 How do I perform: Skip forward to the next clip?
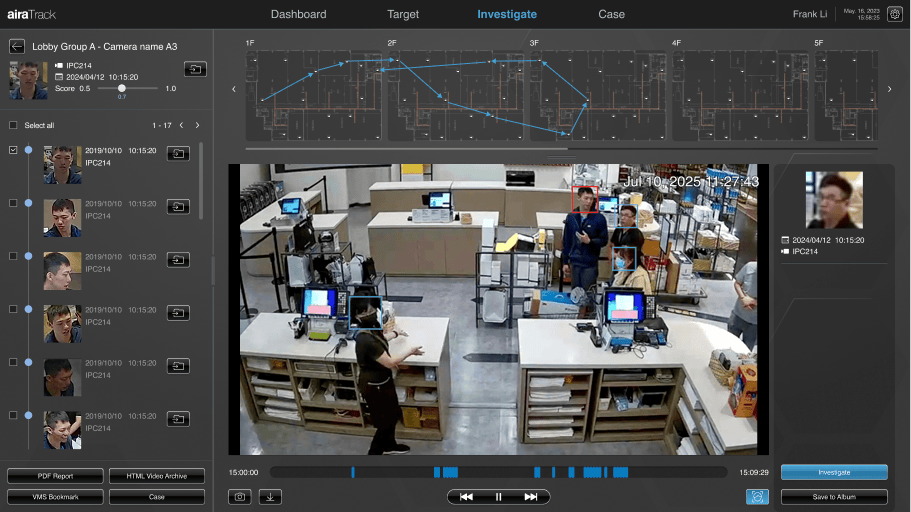point(530,496)
